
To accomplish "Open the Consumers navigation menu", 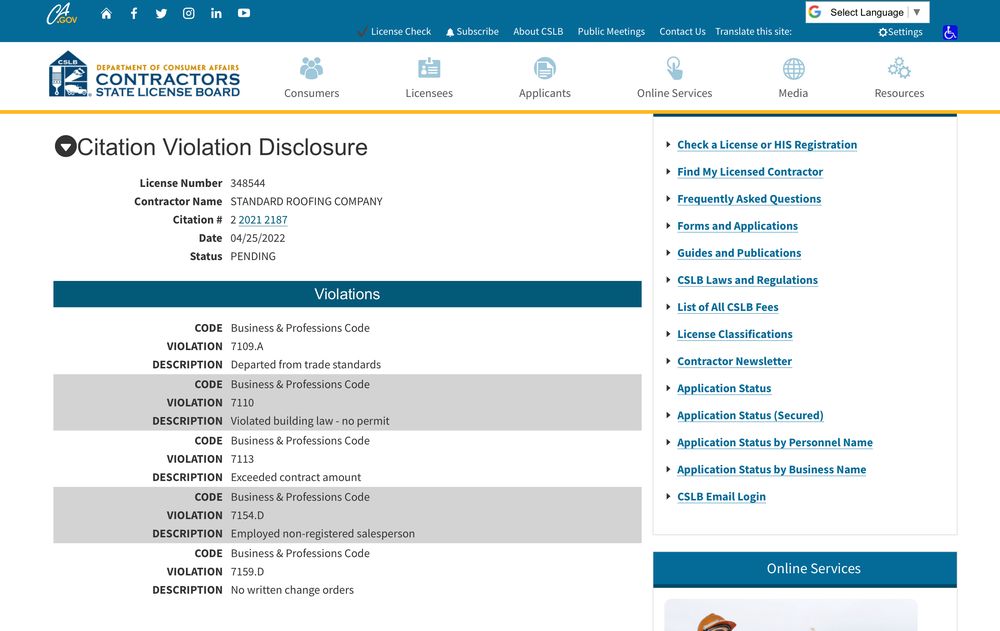I will pos(311,78).
